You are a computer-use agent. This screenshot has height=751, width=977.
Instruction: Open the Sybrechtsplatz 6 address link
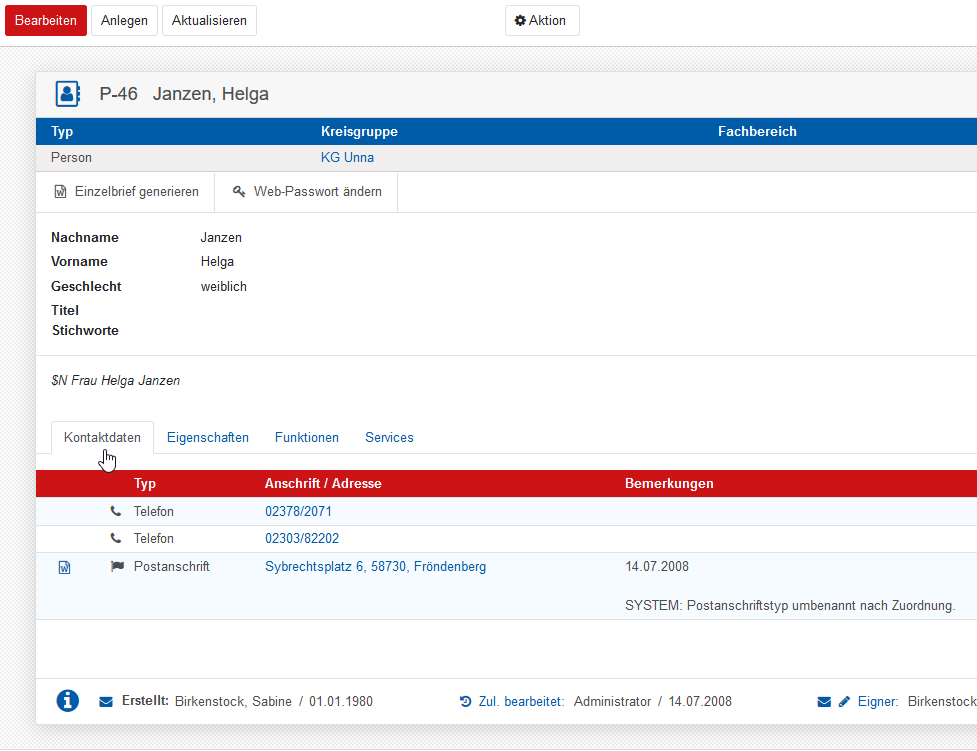(375, 567)
